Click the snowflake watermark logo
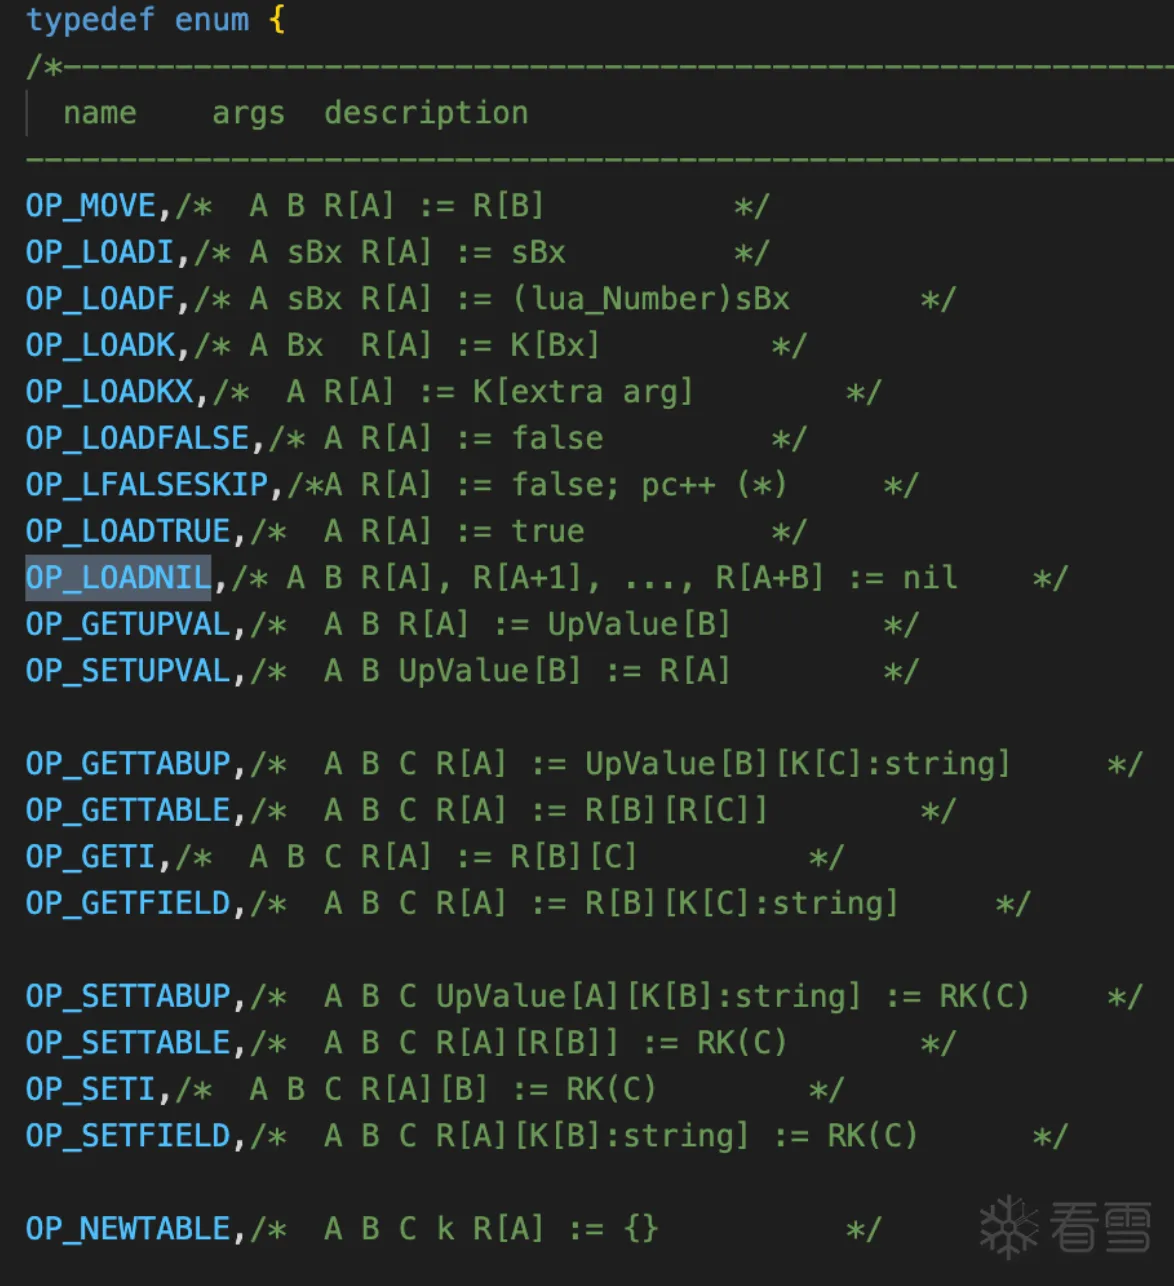Viewport: 1174px width, 1286px height. click(1008, 1227)
